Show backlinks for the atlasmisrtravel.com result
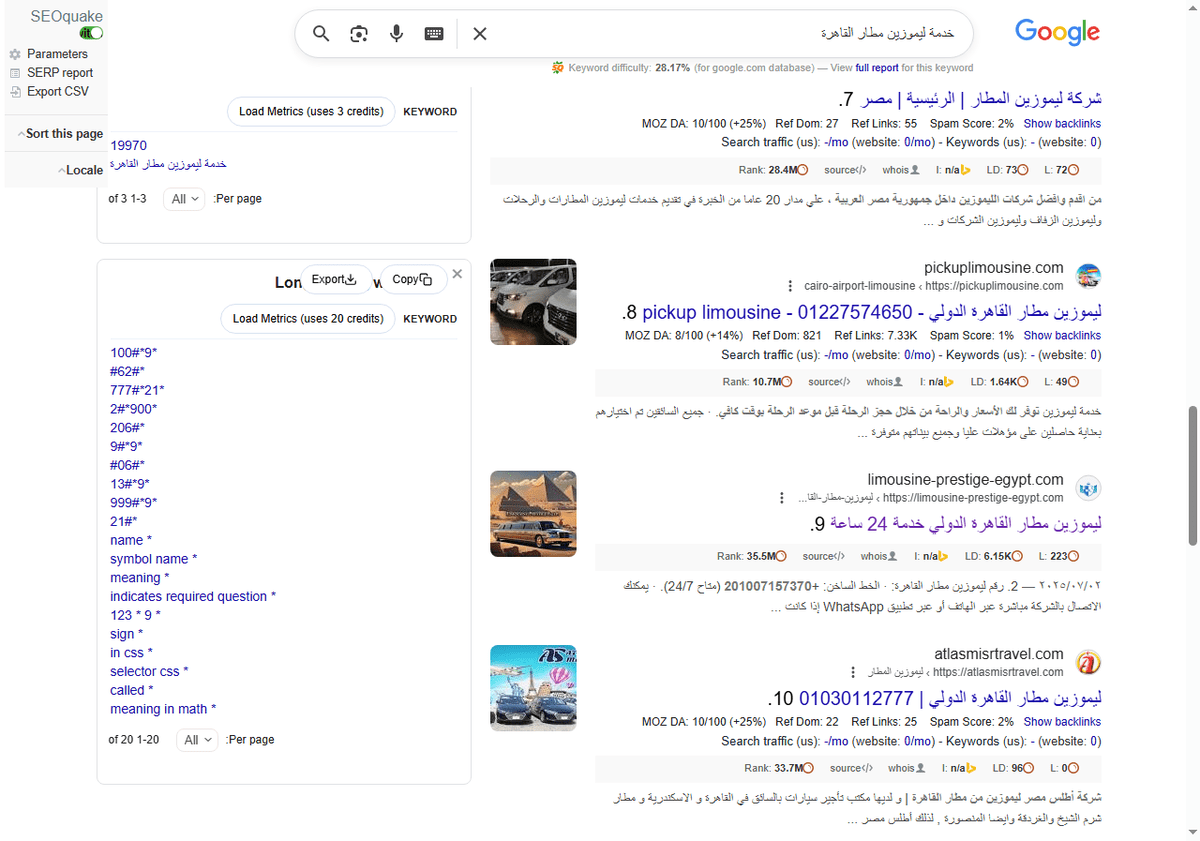This screenshot has width=1200, height=841. tap(1062, 721)
